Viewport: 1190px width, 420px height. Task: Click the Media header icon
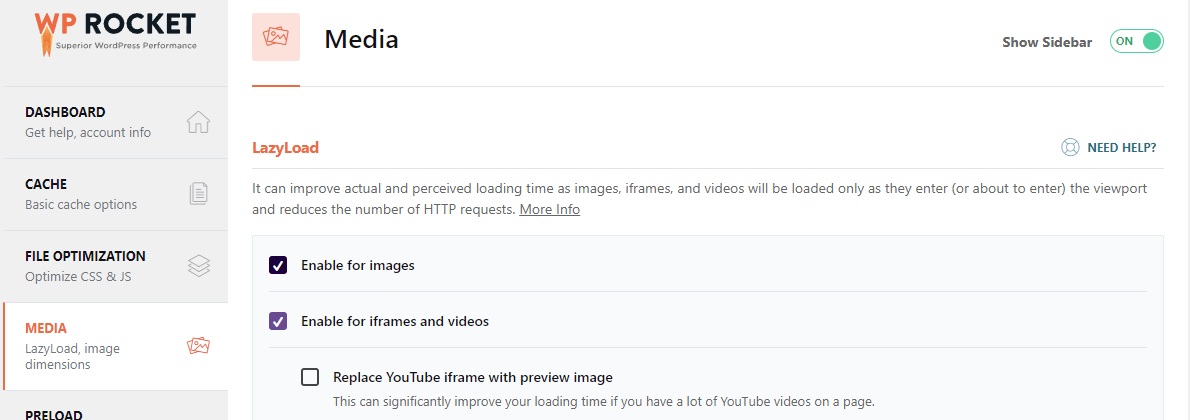(x=275, y=36)
